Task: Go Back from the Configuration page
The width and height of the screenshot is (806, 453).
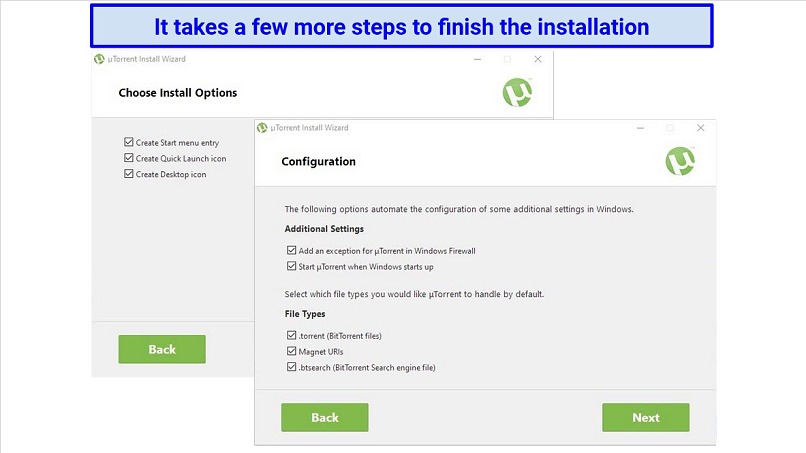Action: point(324,418)
